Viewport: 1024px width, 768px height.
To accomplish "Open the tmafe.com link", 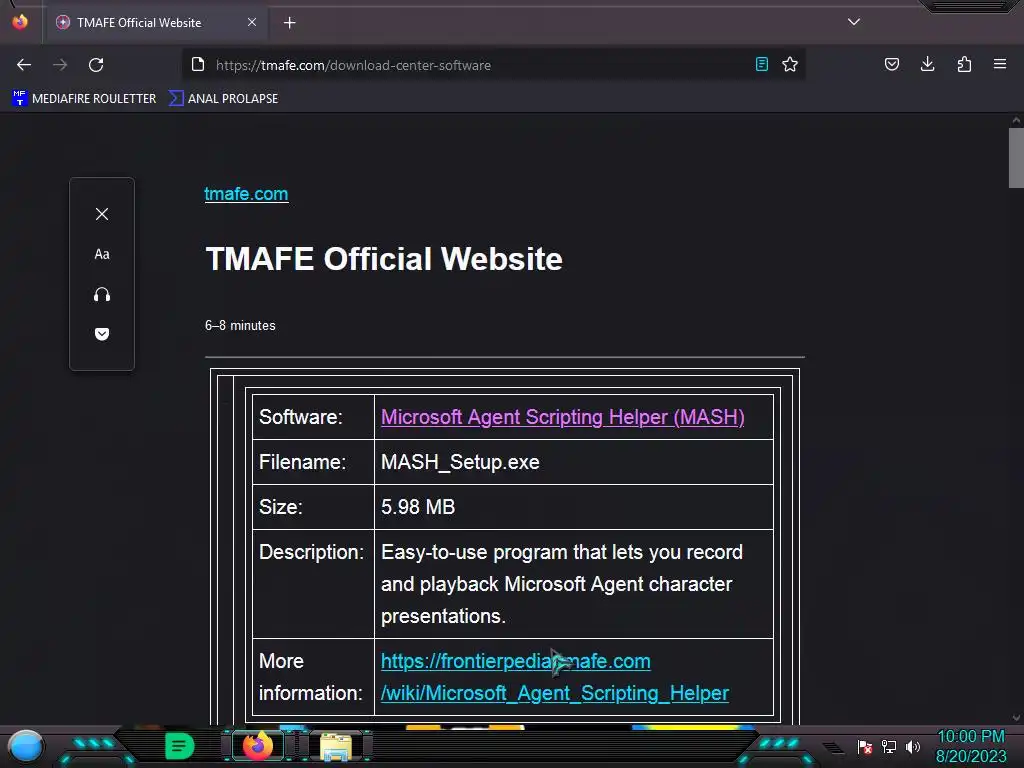I will (x=246, y=194).
